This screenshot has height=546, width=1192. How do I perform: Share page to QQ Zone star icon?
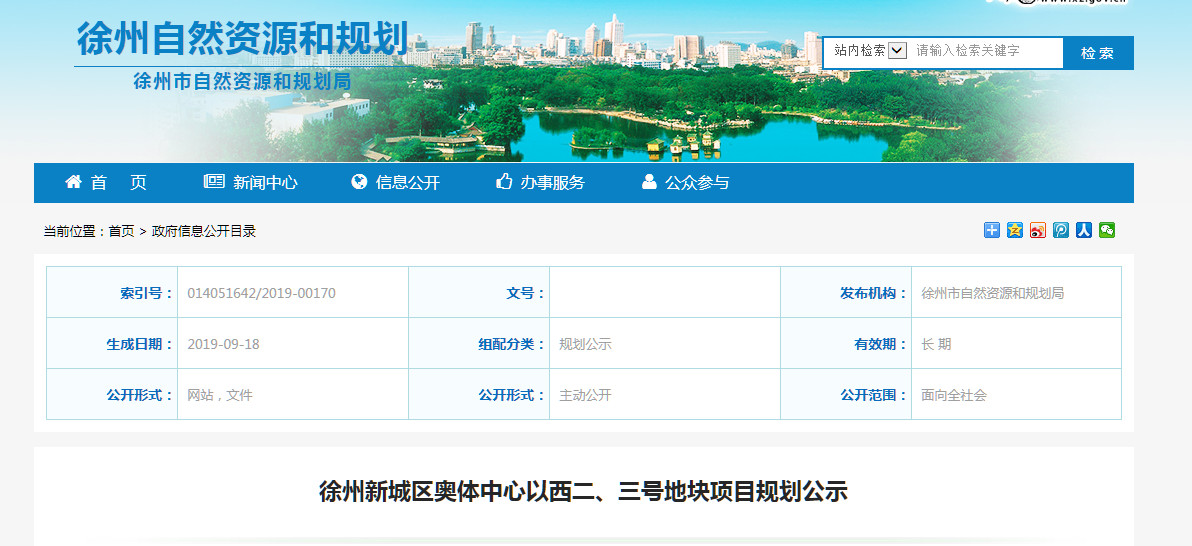tap(1015, 230)
